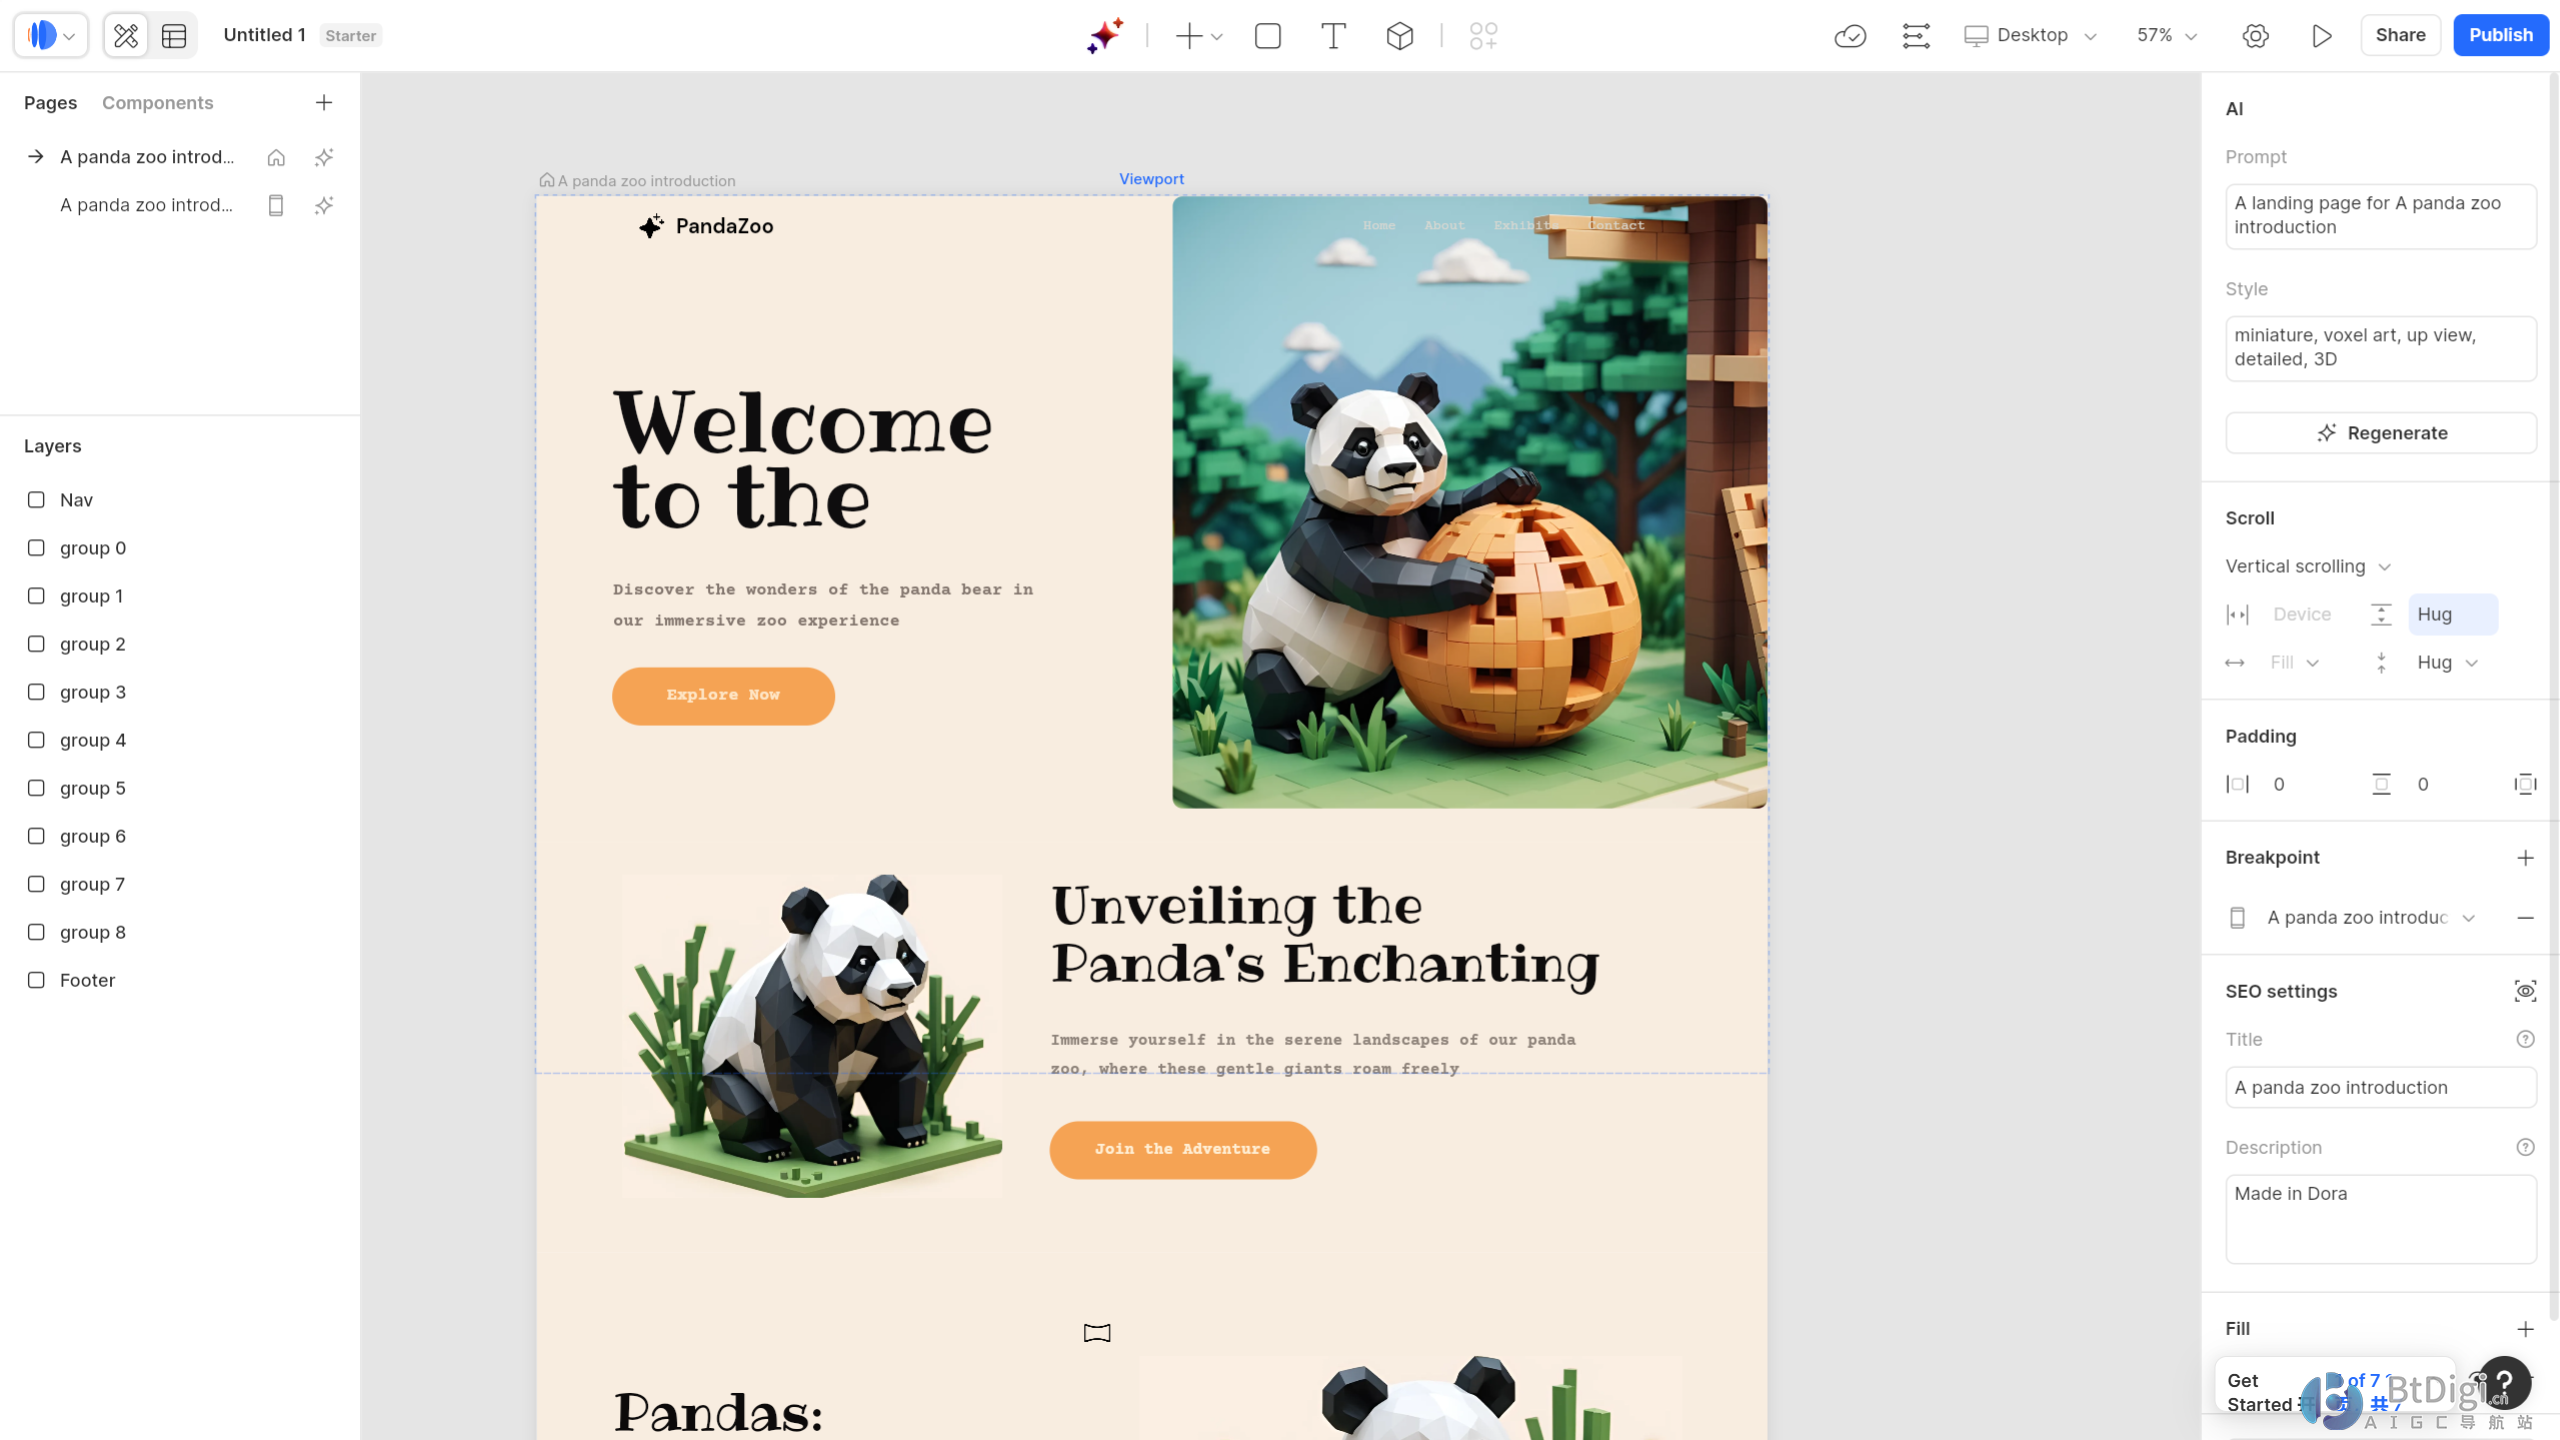Click the Join the Adventure button
2560x1440 pixels.
[1183, 1150]
